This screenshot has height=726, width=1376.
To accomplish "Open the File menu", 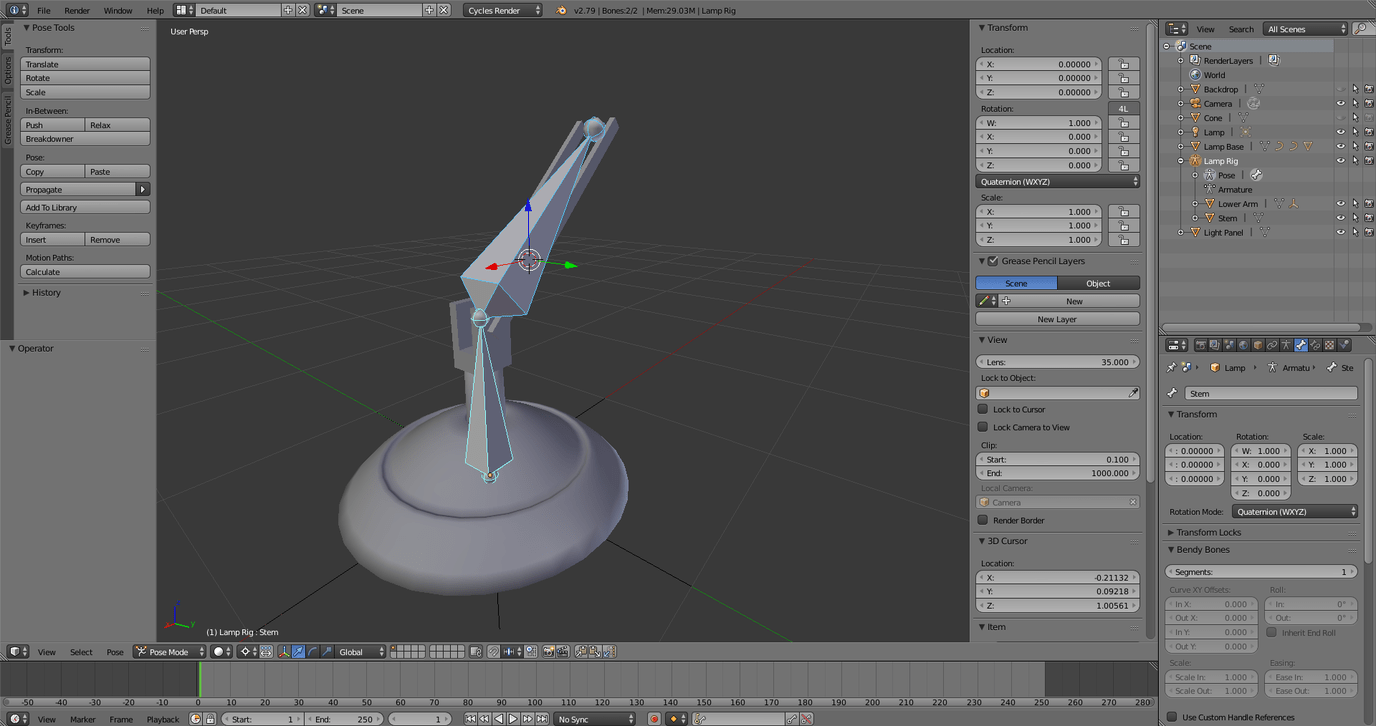I will pos(44,10).
